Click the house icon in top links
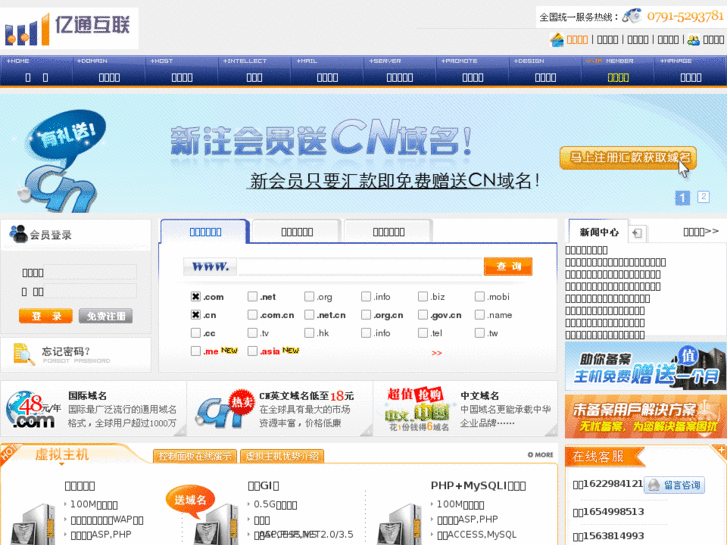Image resolution: width=727 pixels, height=545 pixels. pyautogui.click(x=557, y=40)
